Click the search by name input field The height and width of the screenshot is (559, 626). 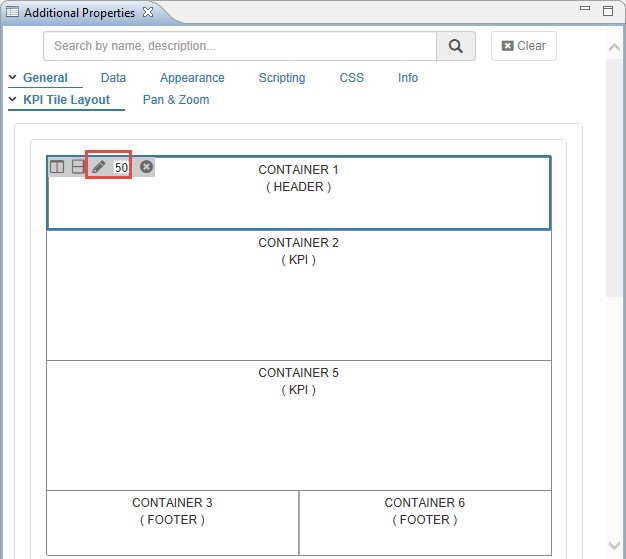(x=240, y=46)
